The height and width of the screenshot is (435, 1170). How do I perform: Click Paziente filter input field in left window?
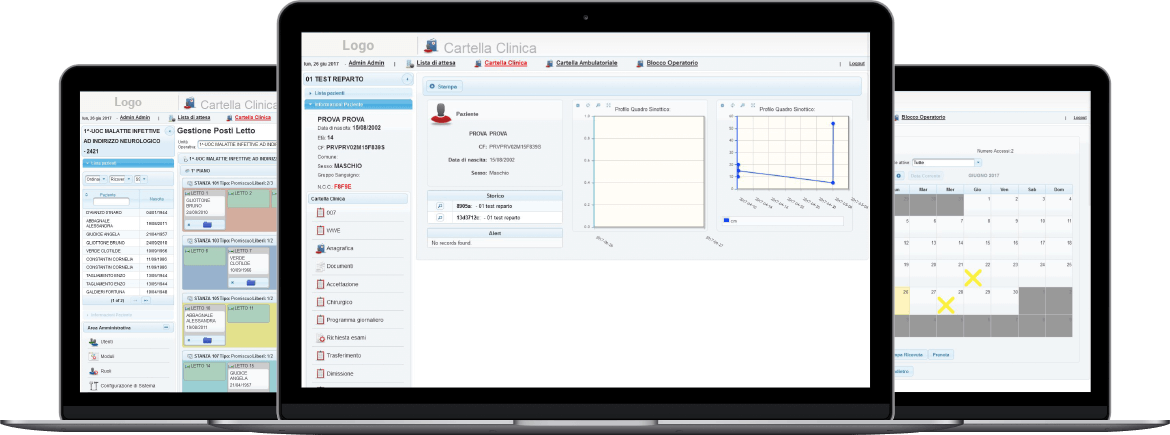pyautogui.click(x=111, y=201)
